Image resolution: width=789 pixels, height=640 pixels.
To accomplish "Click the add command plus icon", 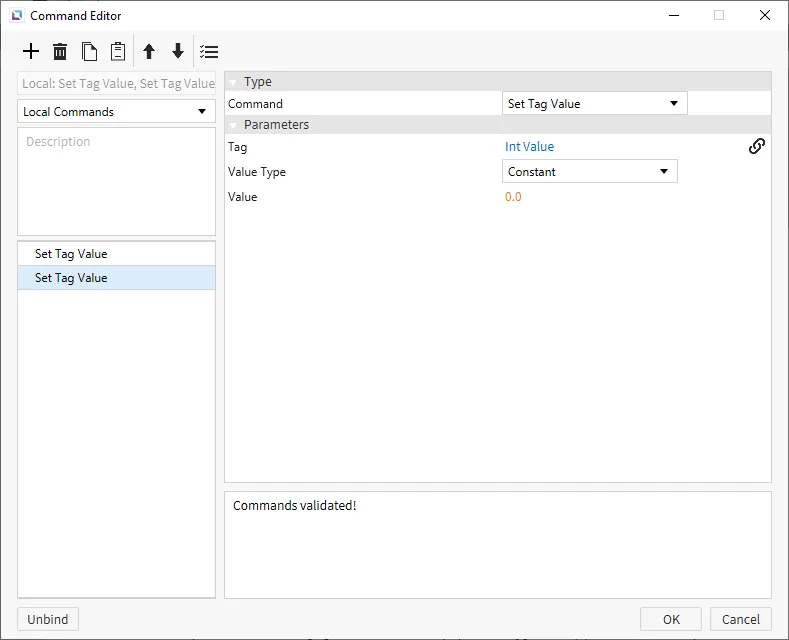I will pyautogui.click(x=31, y=52).
